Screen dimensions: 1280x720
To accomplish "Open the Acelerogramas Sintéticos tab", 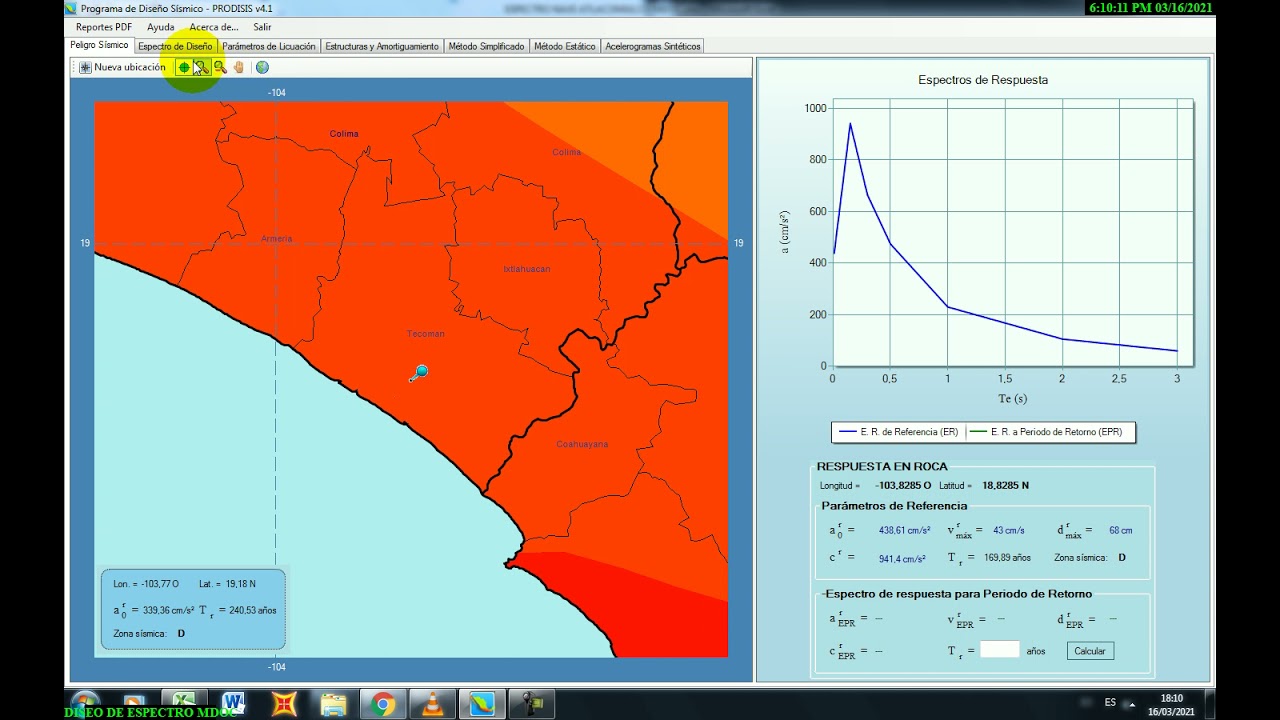I will tap(653, 46).
